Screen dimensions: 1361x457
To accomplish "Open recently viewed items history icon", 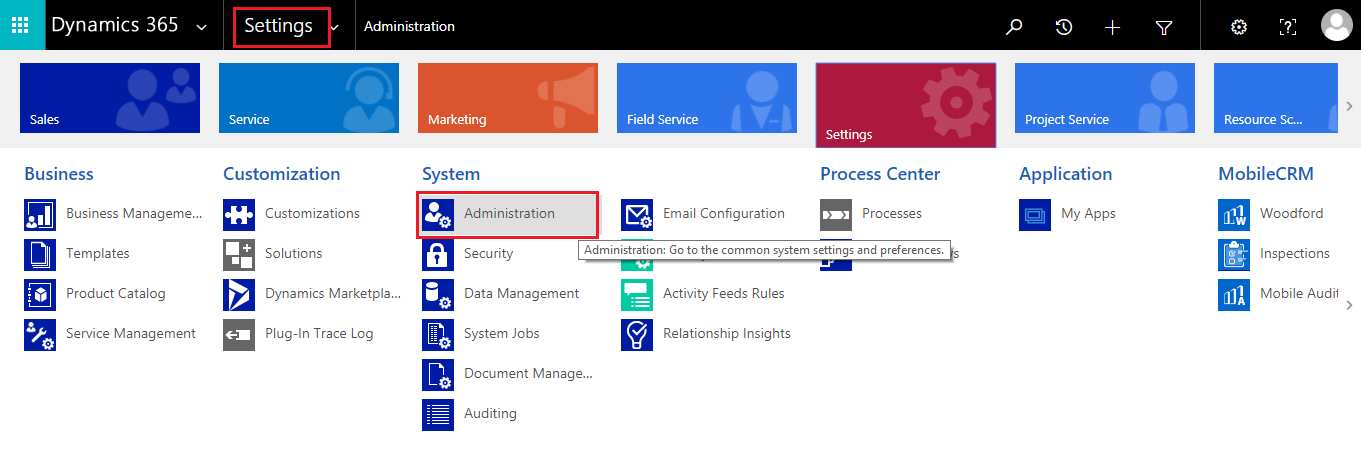I will coord(1064,27).
